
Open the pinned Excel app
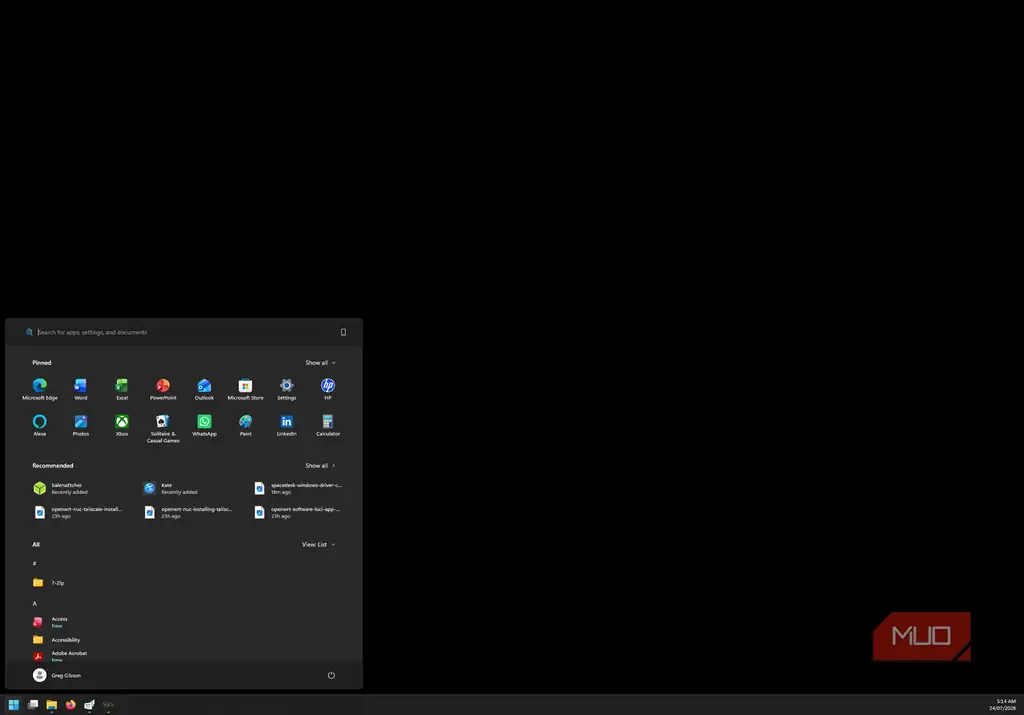tap(122, 389)
